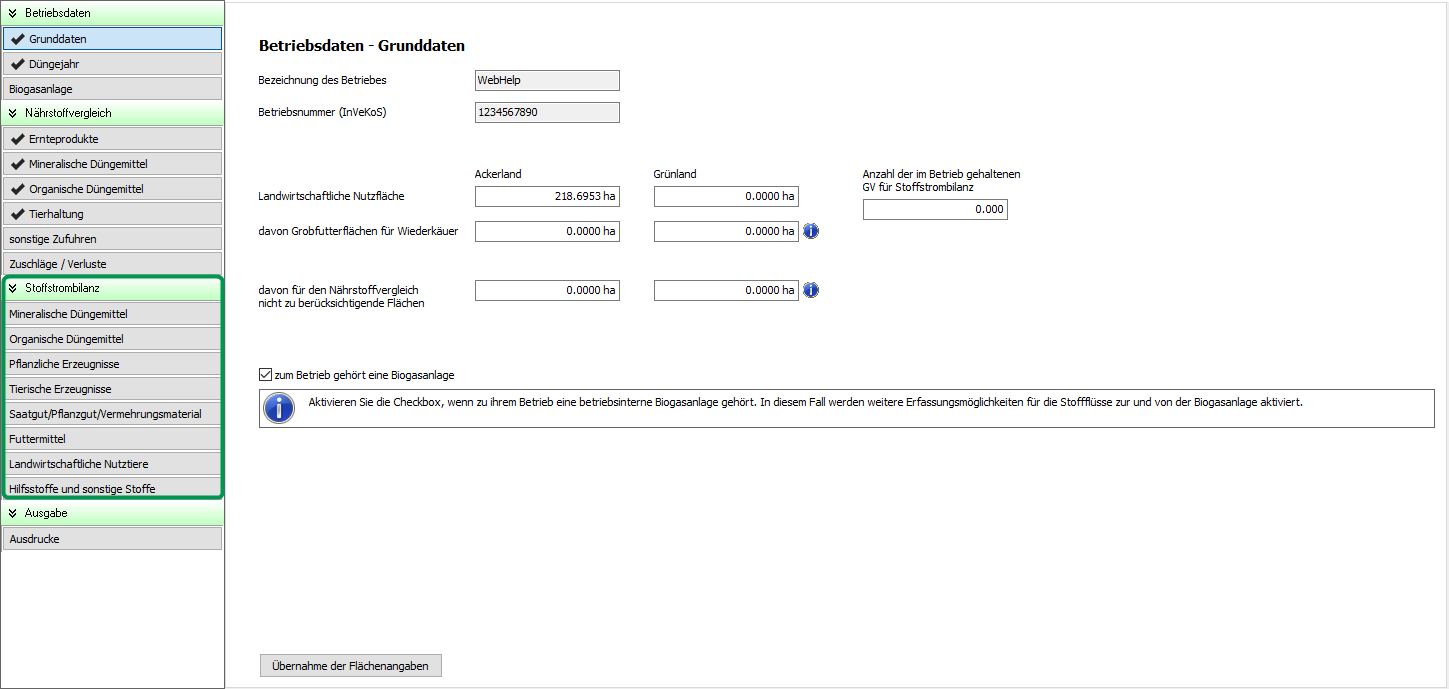The width and height of the screenshot is (1449, 689).
Task: Open Pflanzliche Erzeugnisse entry
Action: (112, 364)
